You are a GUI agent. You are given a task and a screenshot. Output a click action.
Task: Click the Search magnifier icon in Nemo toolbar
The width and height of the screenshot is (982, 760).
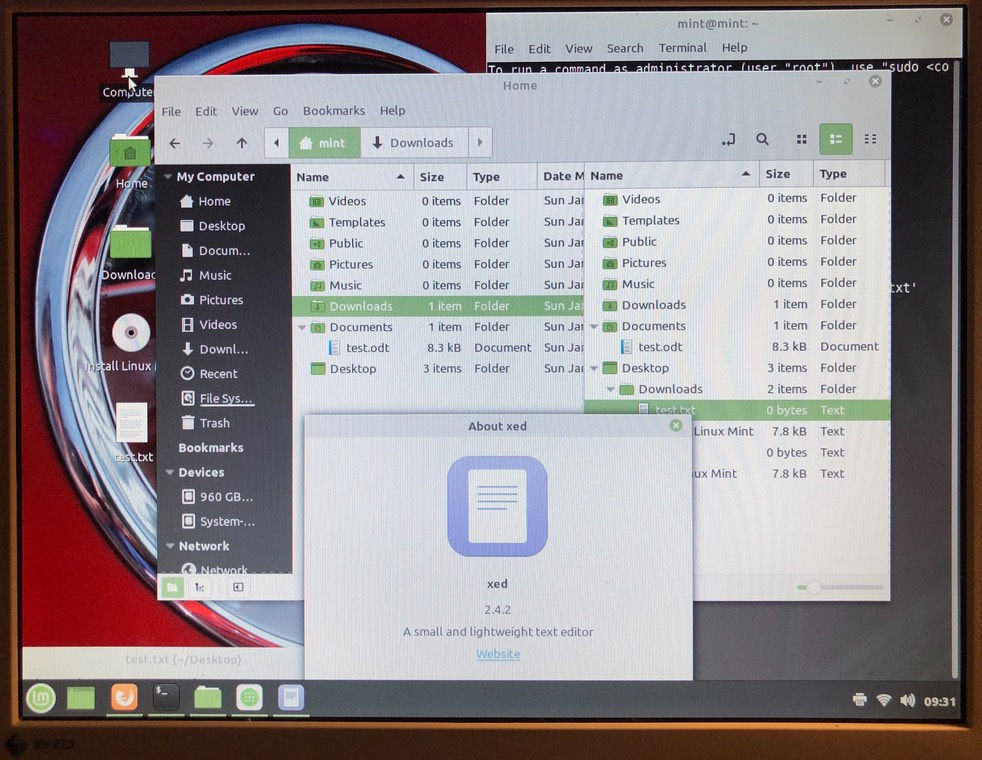click(x=762, y=140)
